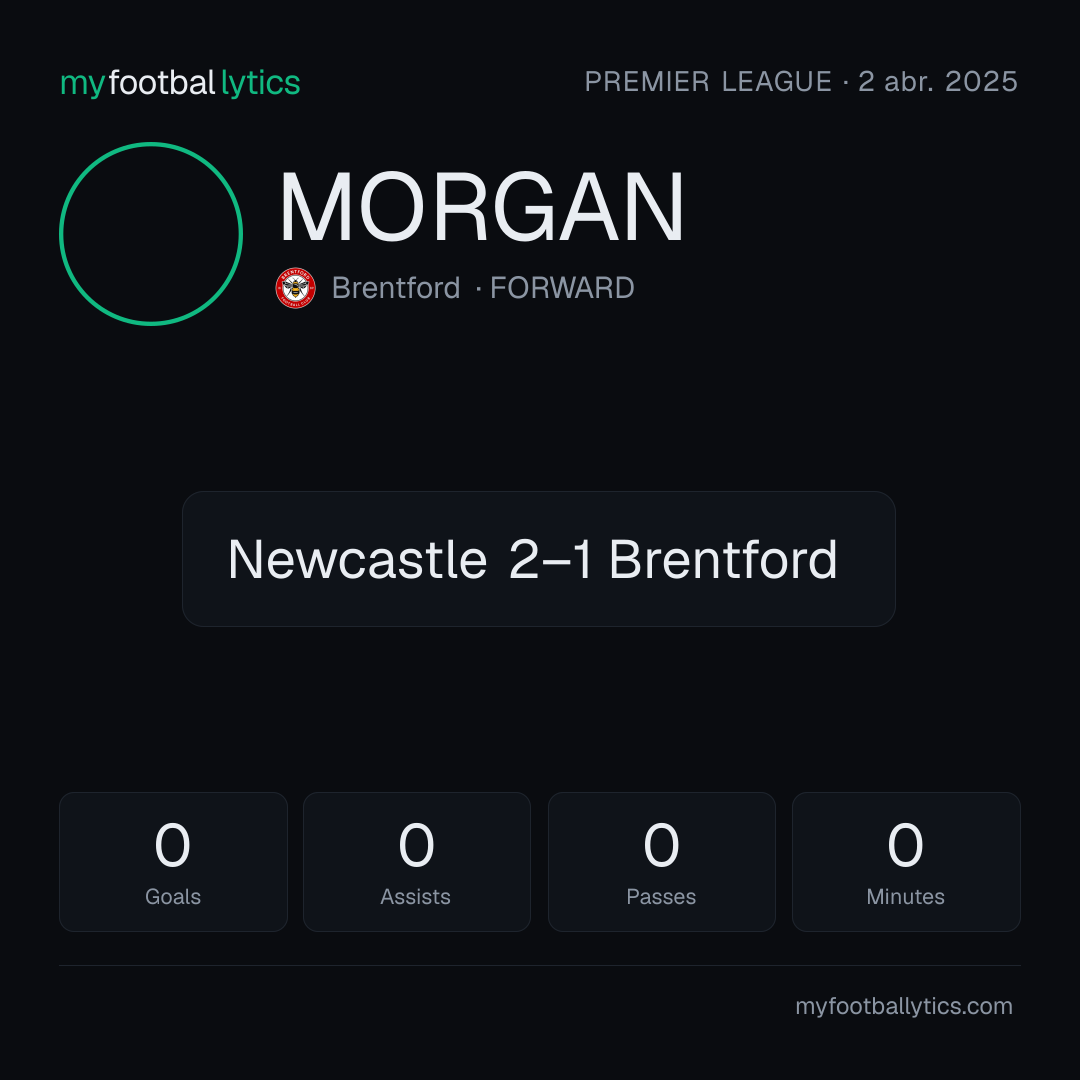1080x1080 pixels.
Task: Click the zero value above Minutes
Action: (x=906, y=845)
